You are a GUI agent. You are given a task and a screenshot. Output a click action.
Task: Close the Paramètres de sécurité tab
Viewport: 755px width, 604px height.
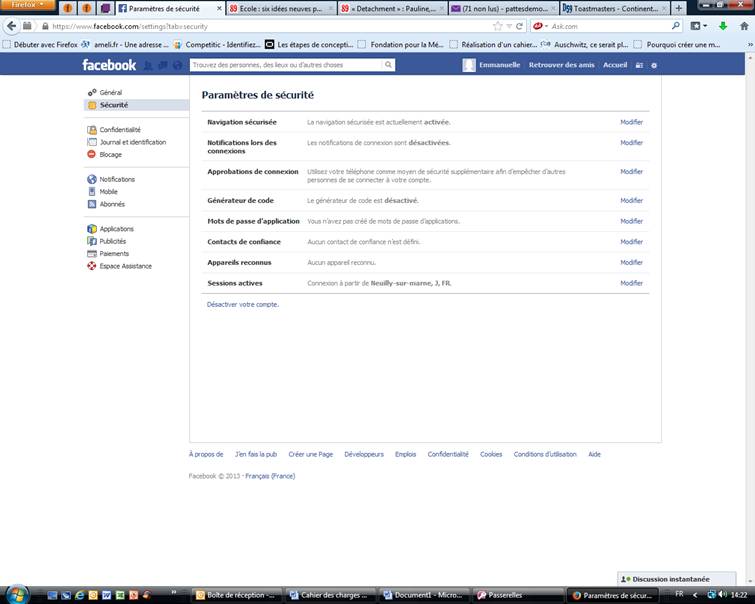(219, 9)
